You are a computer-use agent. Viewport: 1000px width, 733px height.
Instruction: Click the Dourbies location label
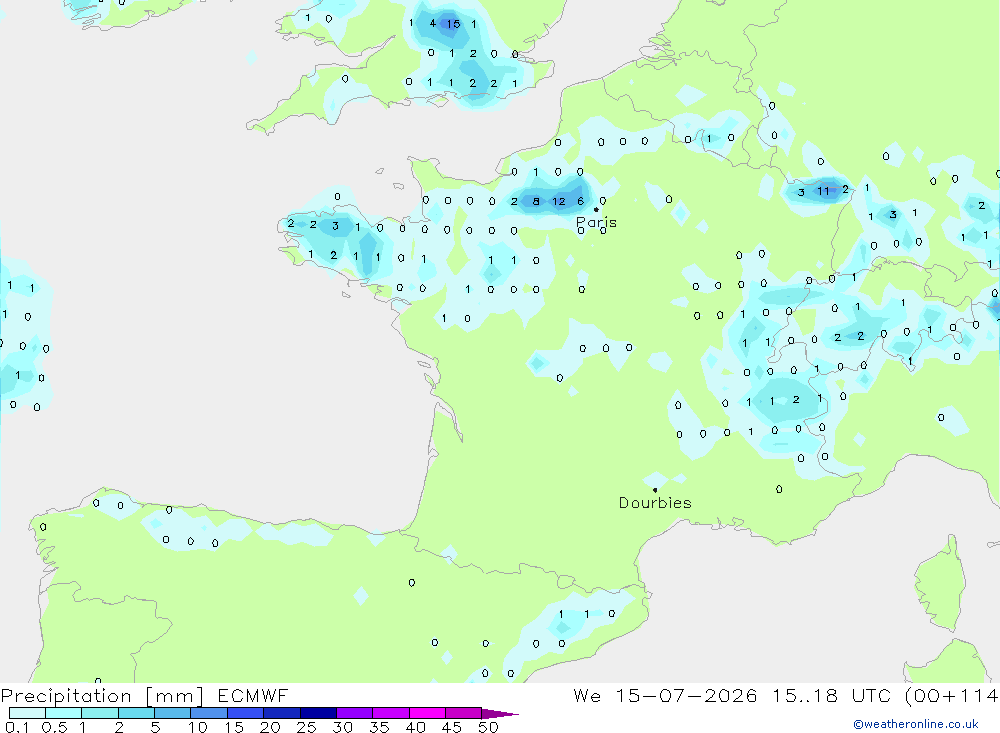655,503
